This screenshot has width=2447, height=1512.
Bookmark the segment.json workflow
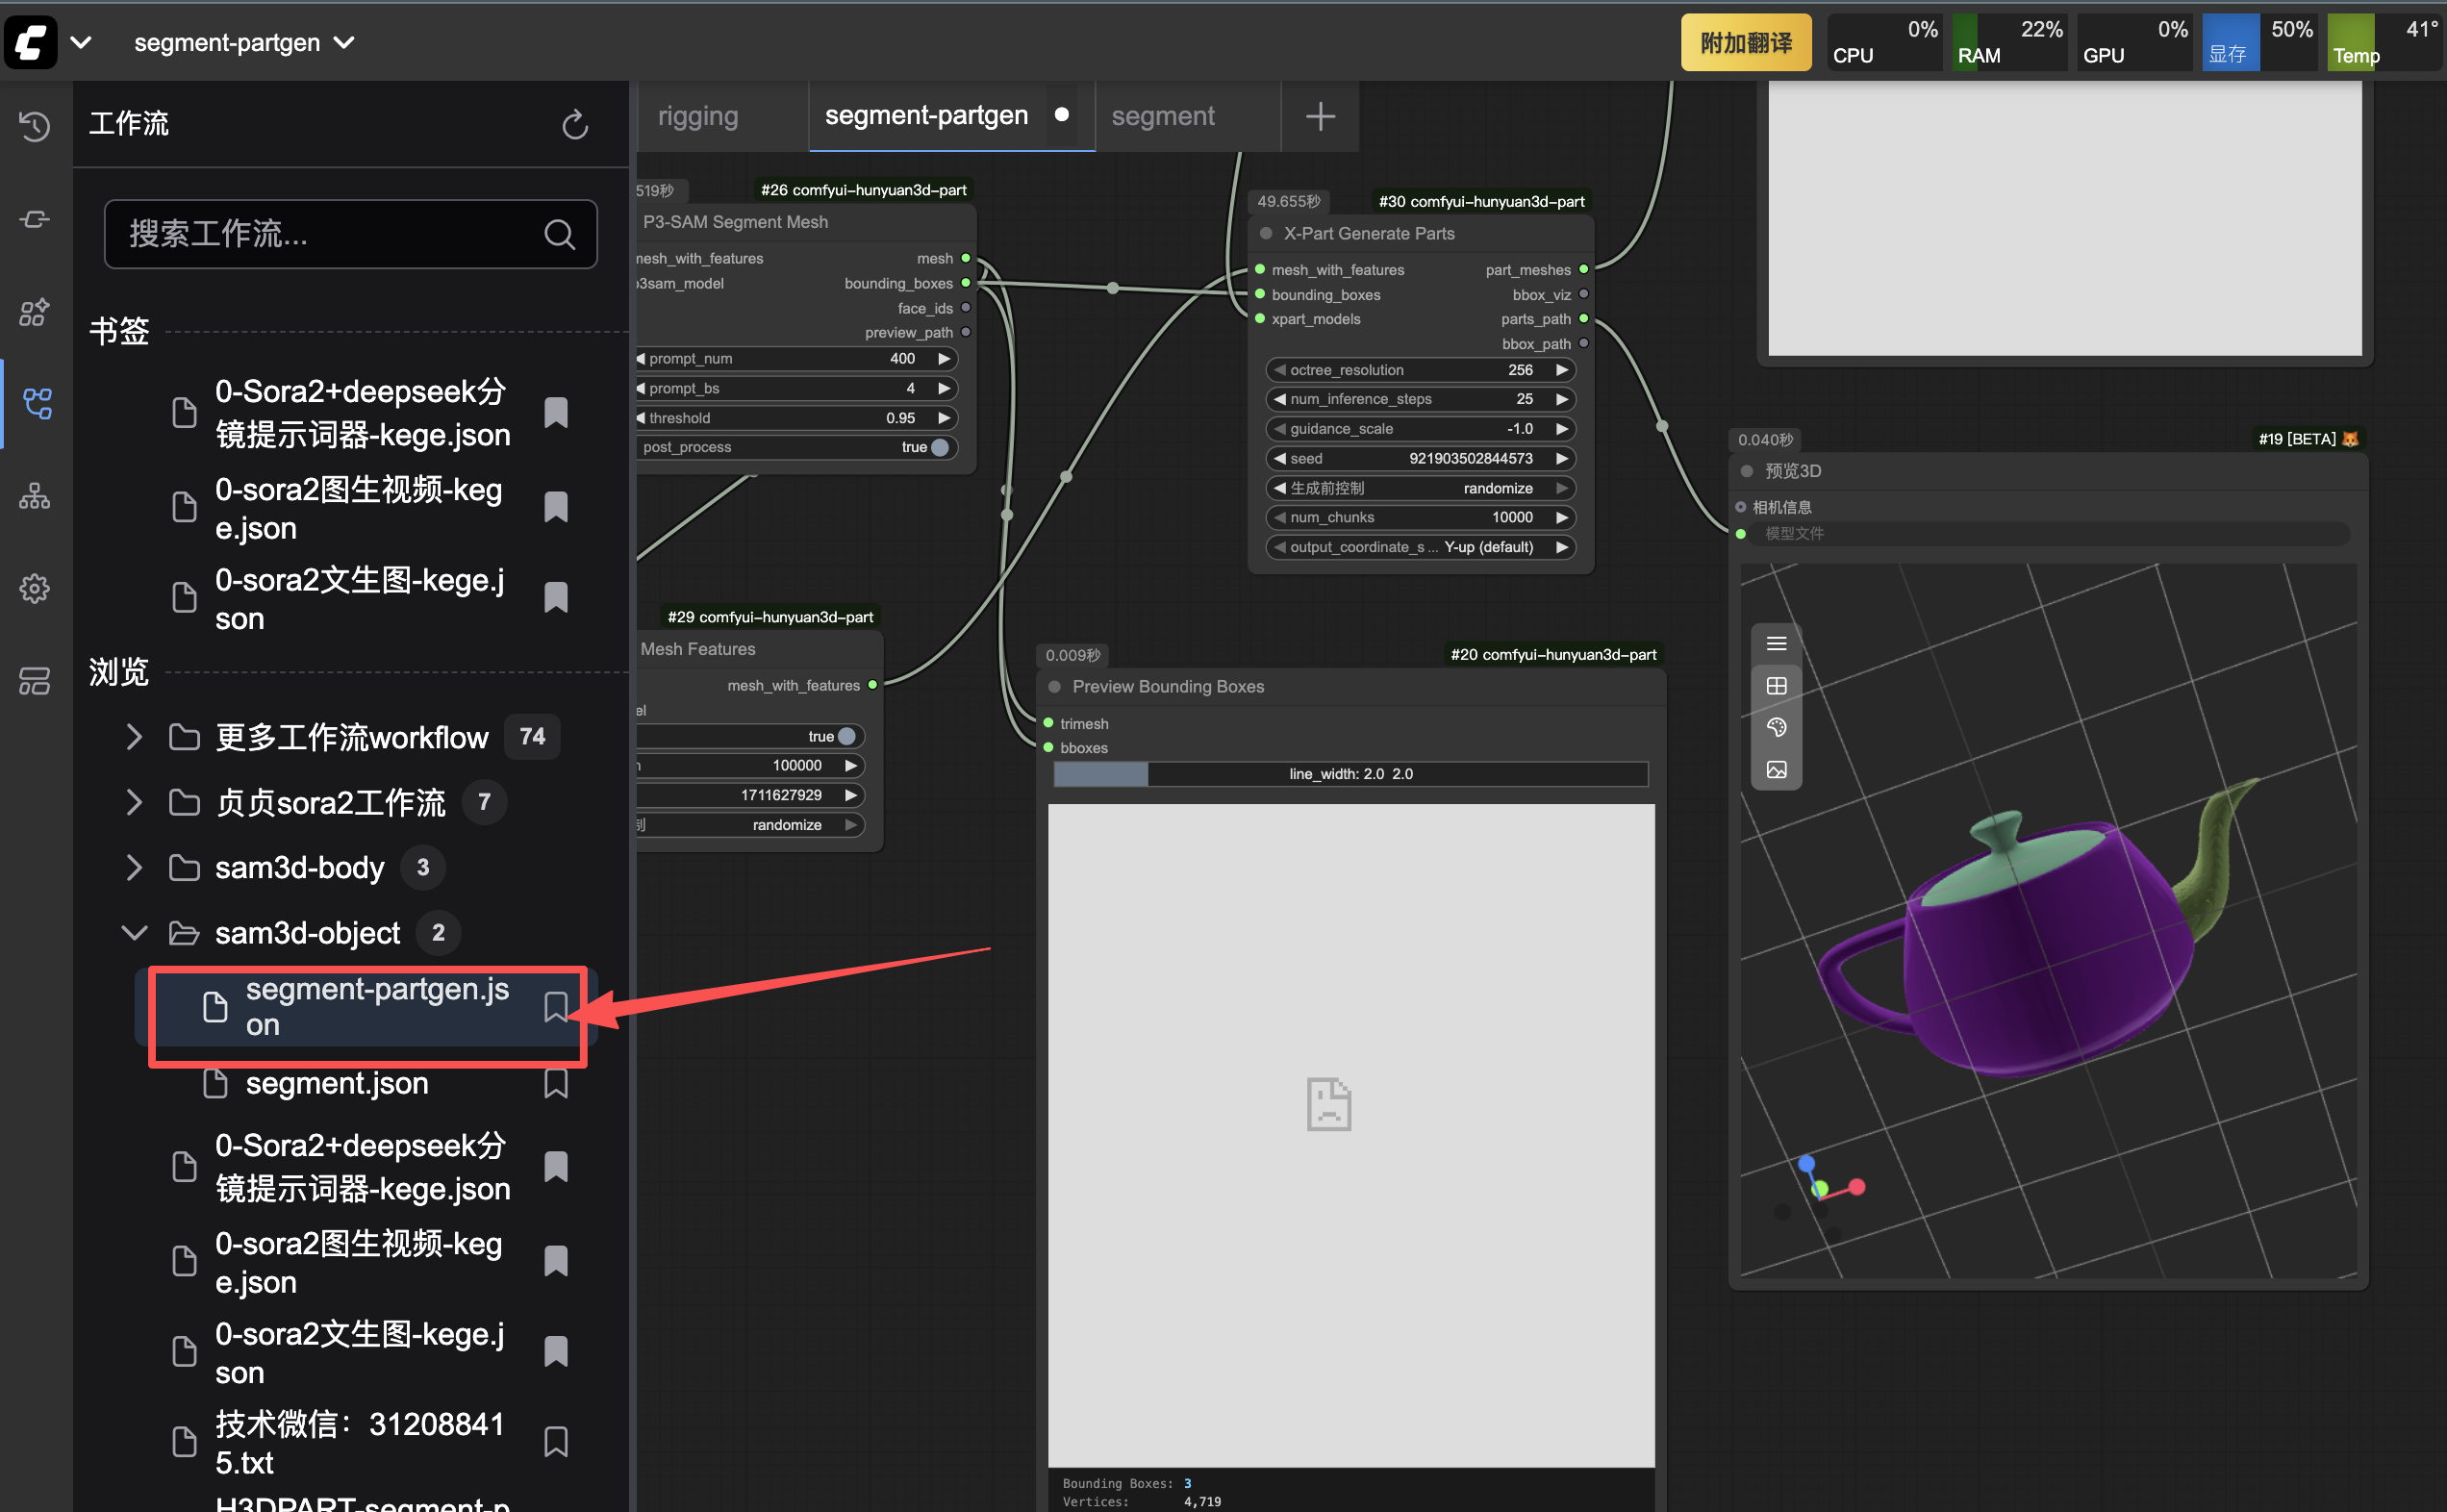[556, 1084]
